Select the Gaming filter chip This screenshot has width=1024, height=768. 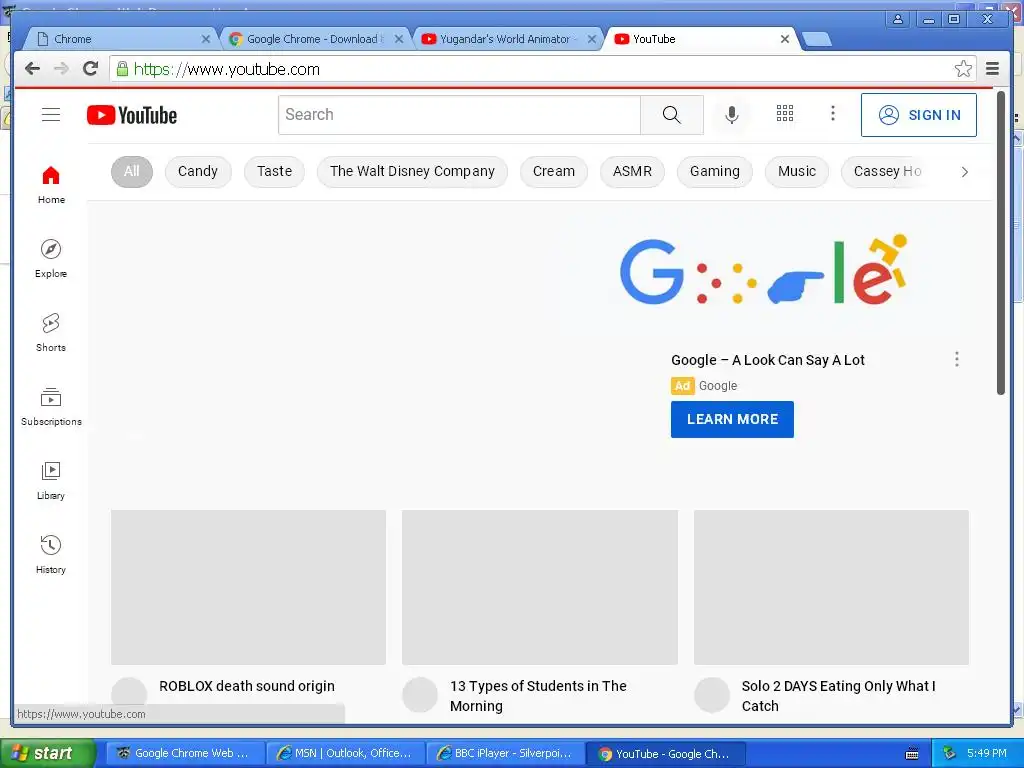714,172
